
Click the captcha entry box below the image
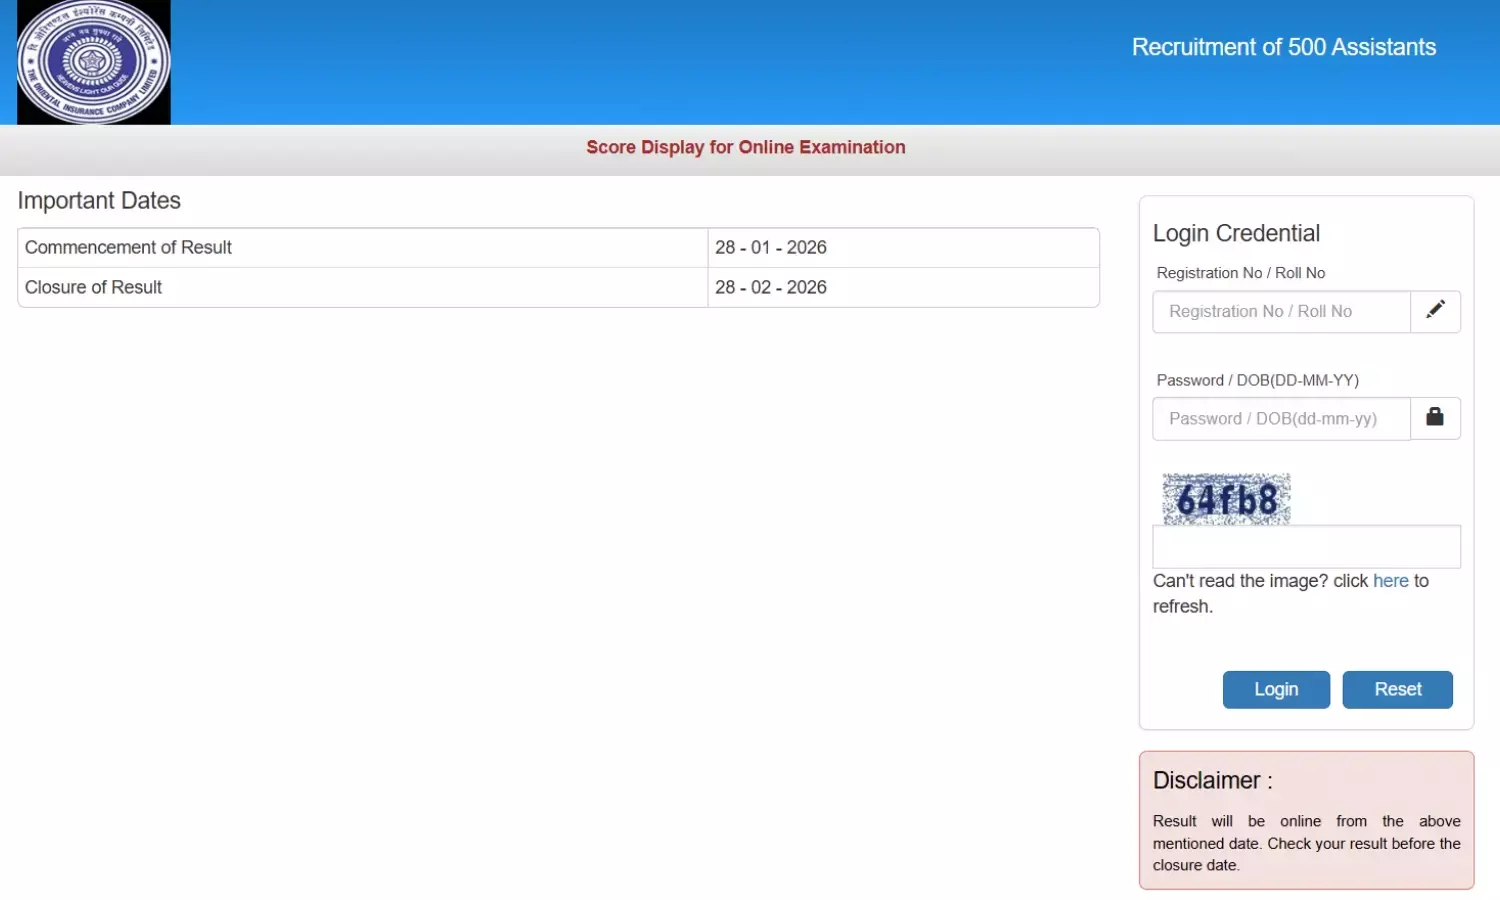[1305, 546]
